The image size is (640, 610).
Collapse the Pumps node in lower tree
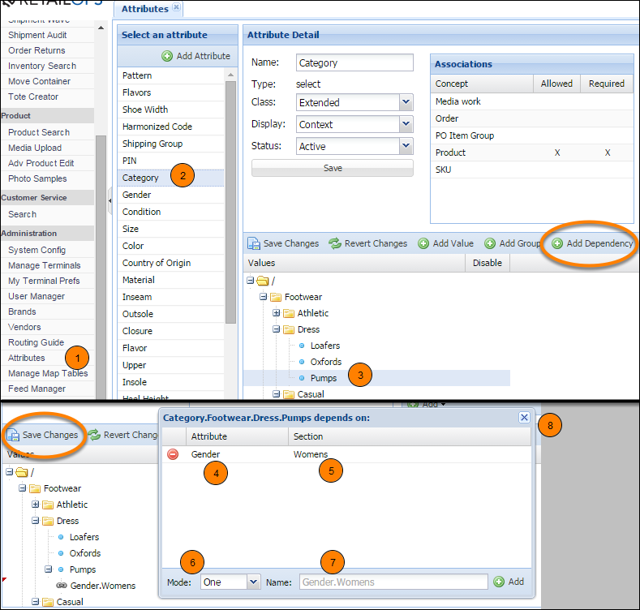point(48,569)
